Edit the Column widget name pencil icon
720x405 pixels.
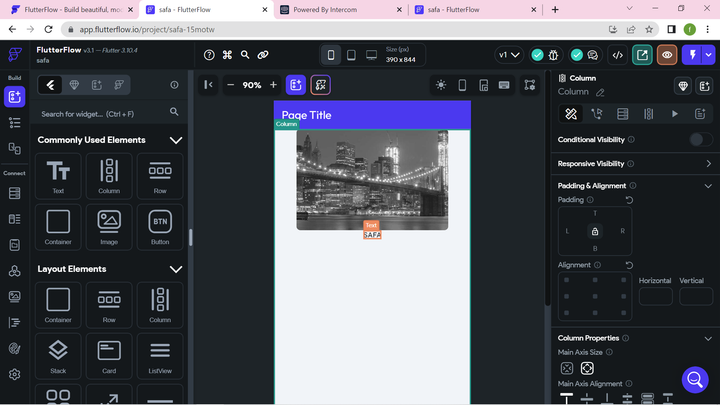coord(599,92)
